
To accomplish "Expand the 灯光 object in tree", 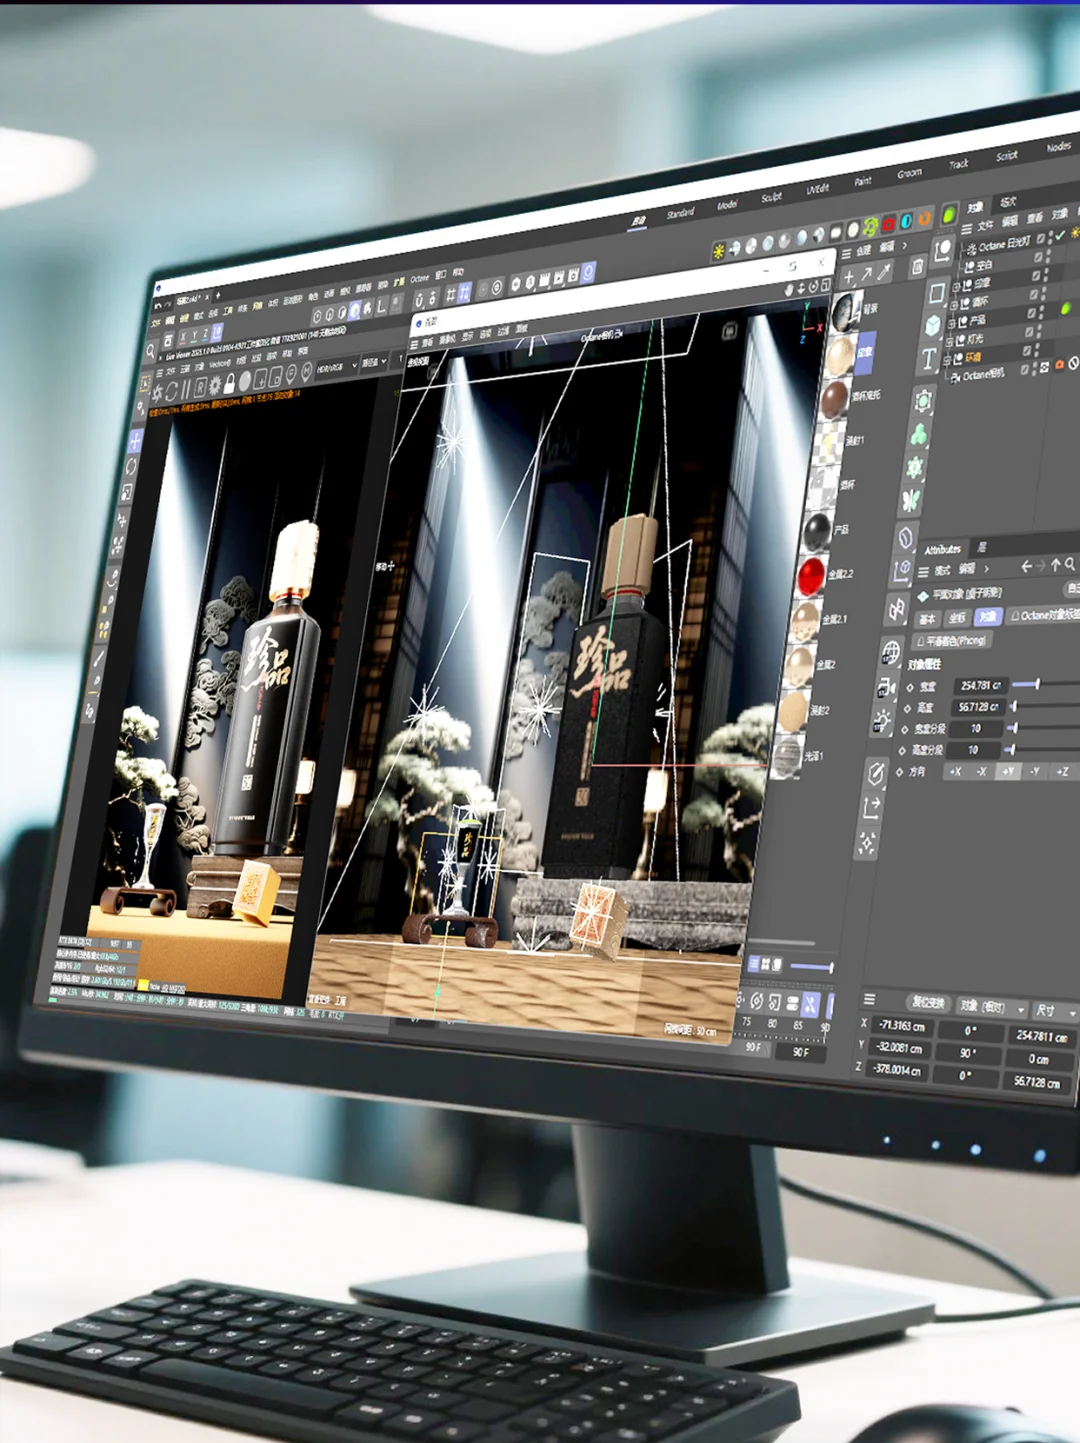I will tap(949, 341).
